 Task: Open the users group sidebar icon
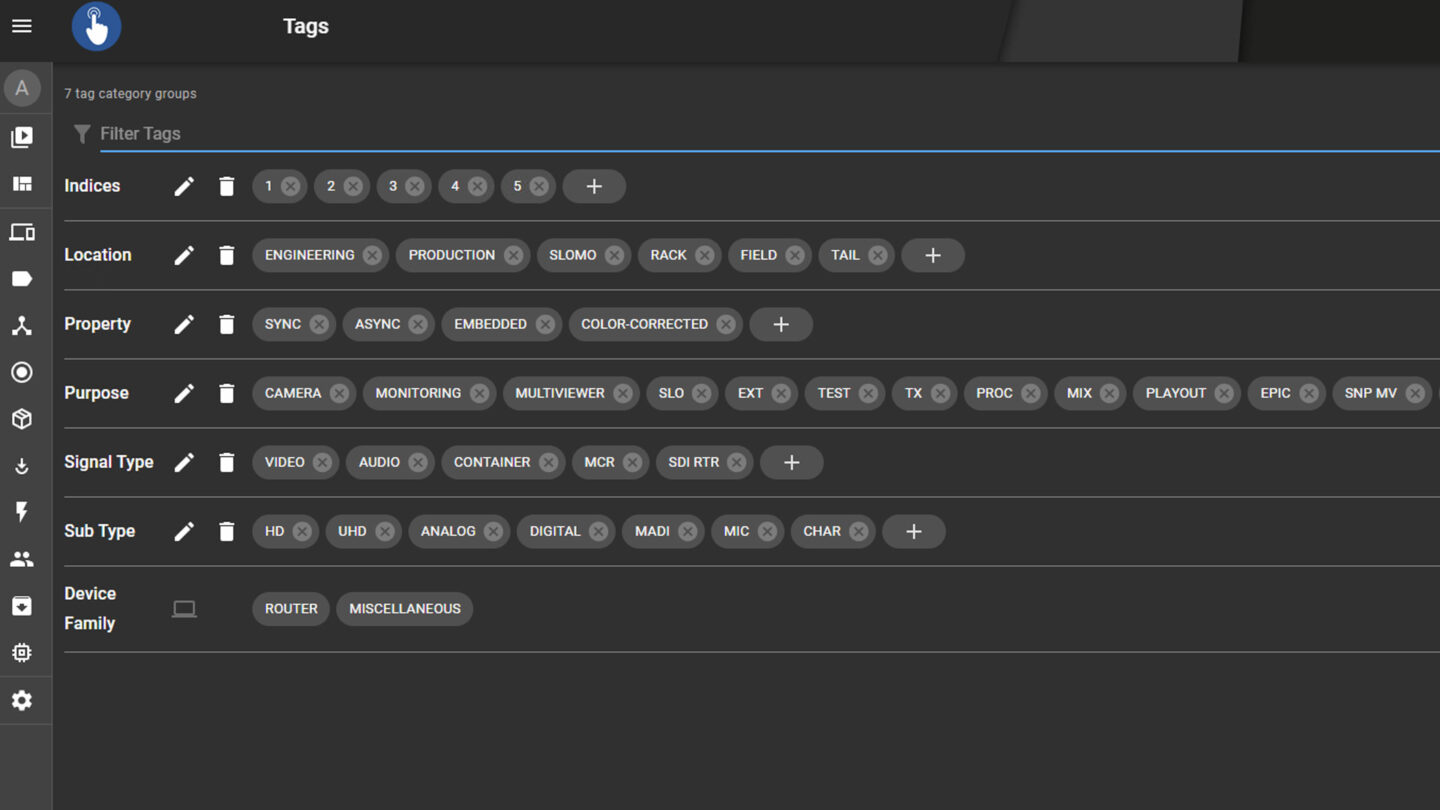(x=22, y=559)
